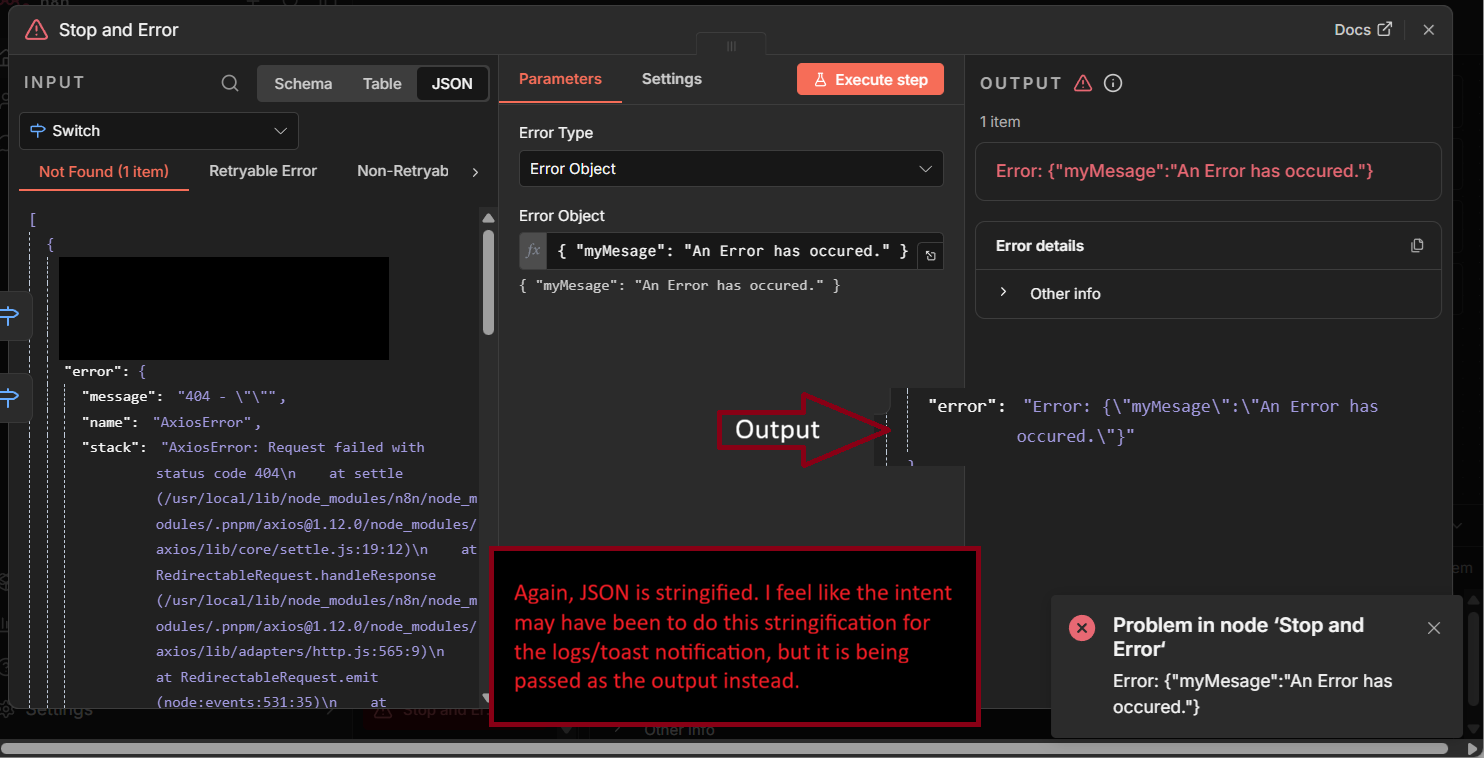Click the Execute step button
This screenshot has width=1484, height=758.
[870, 80]
